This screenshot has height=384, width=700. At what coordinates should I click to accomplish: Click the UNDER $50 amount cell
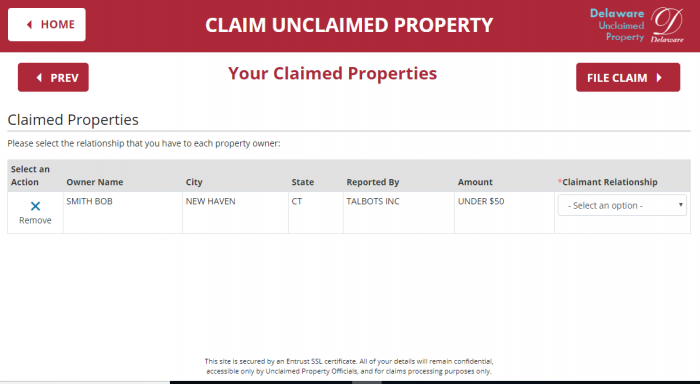504,213
